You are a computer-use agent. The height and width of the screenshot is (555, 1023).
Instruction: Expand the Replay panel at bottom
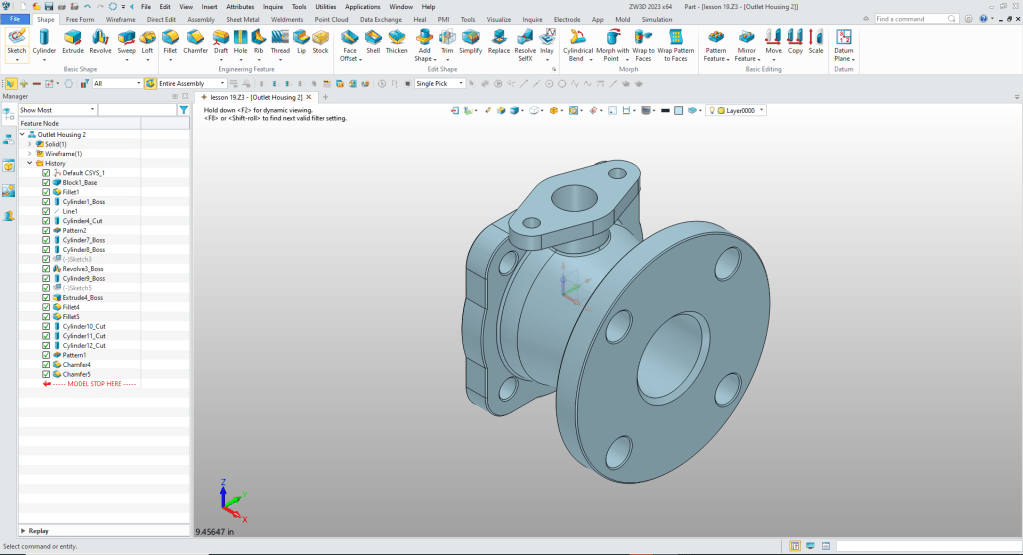click(23, 531)
